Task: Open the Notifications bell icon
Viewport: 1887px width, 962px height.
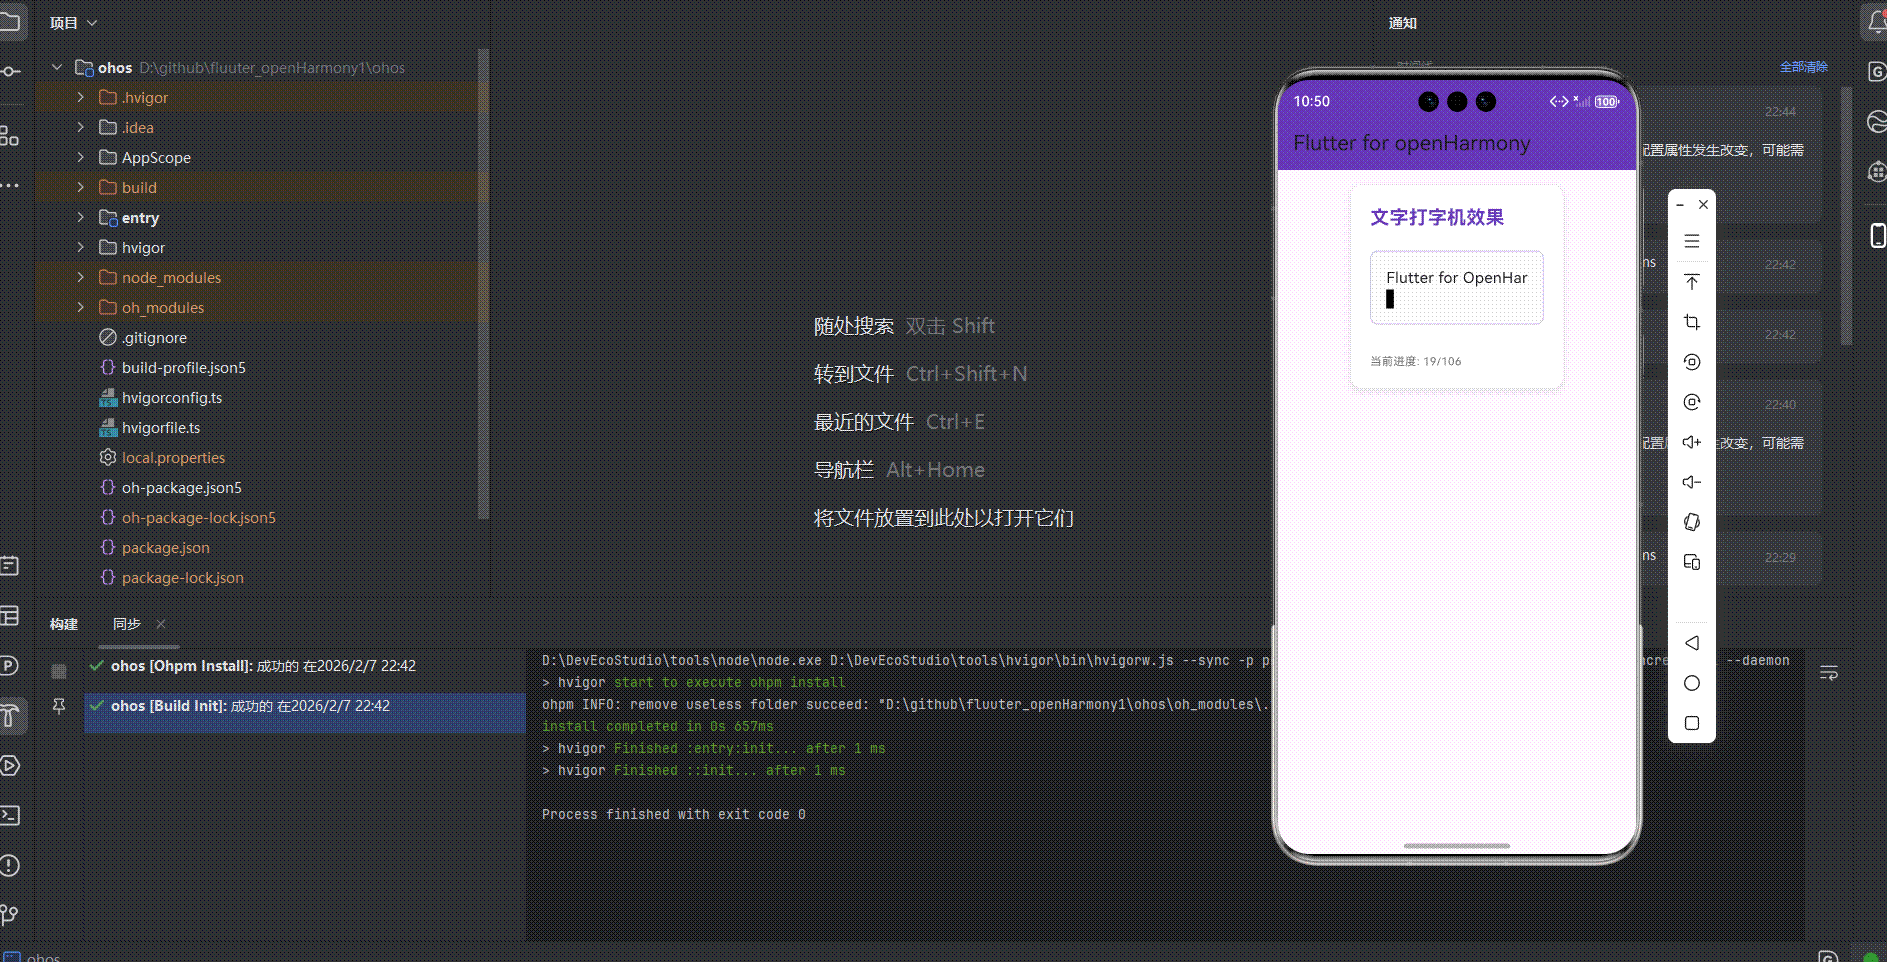Action: pyautogui.click(x=1876, y=22)
